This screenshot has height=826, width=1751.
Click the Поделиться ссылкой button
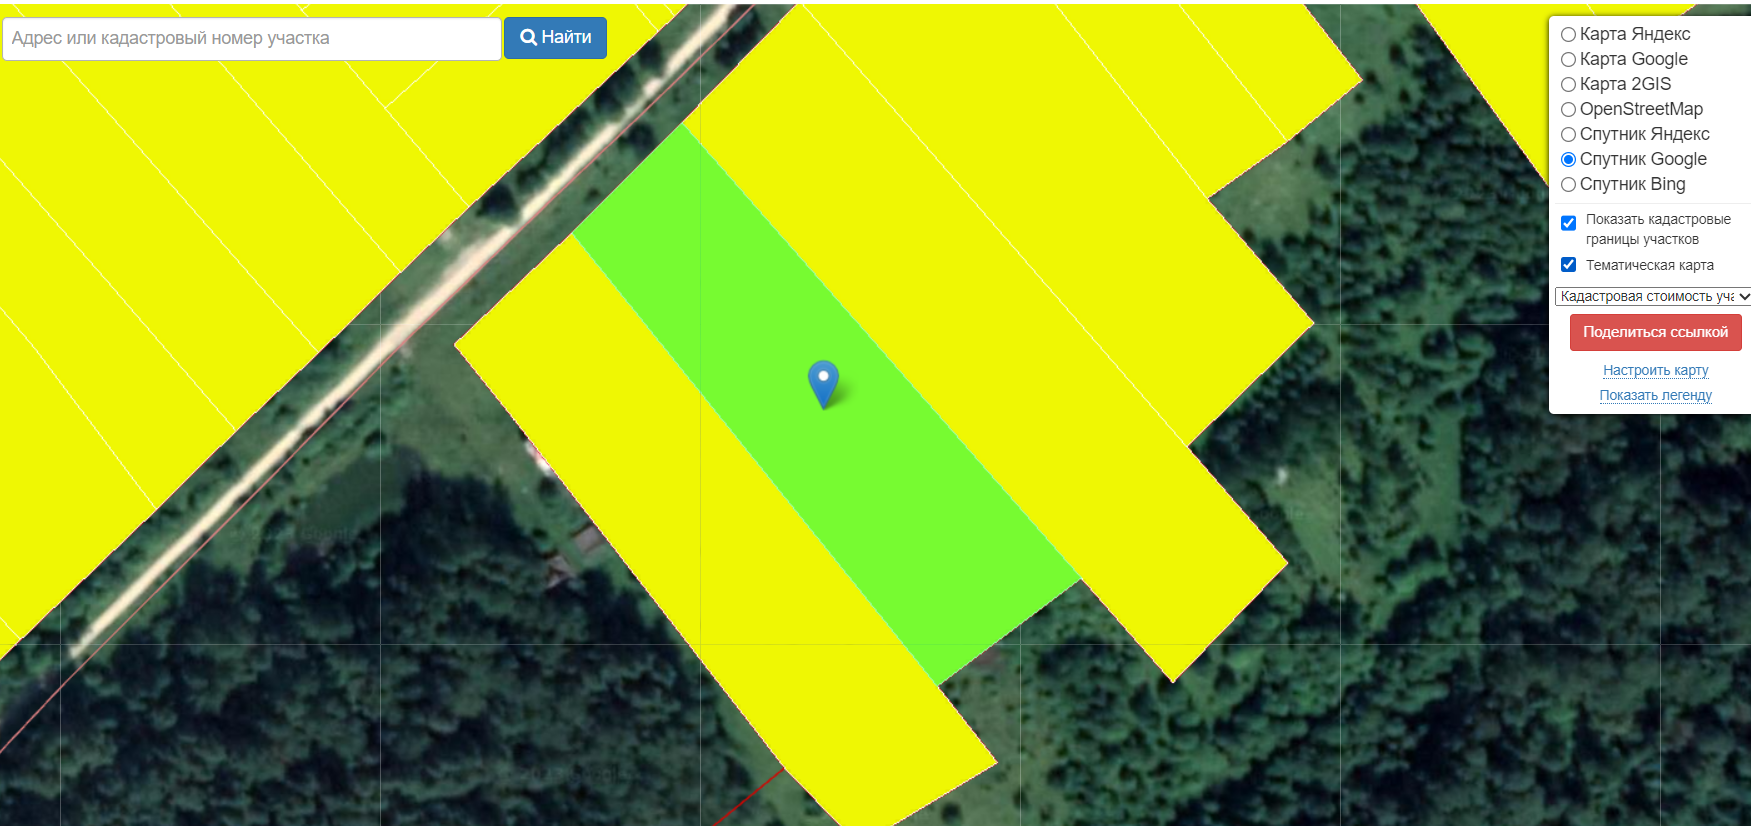(1655, 332)
